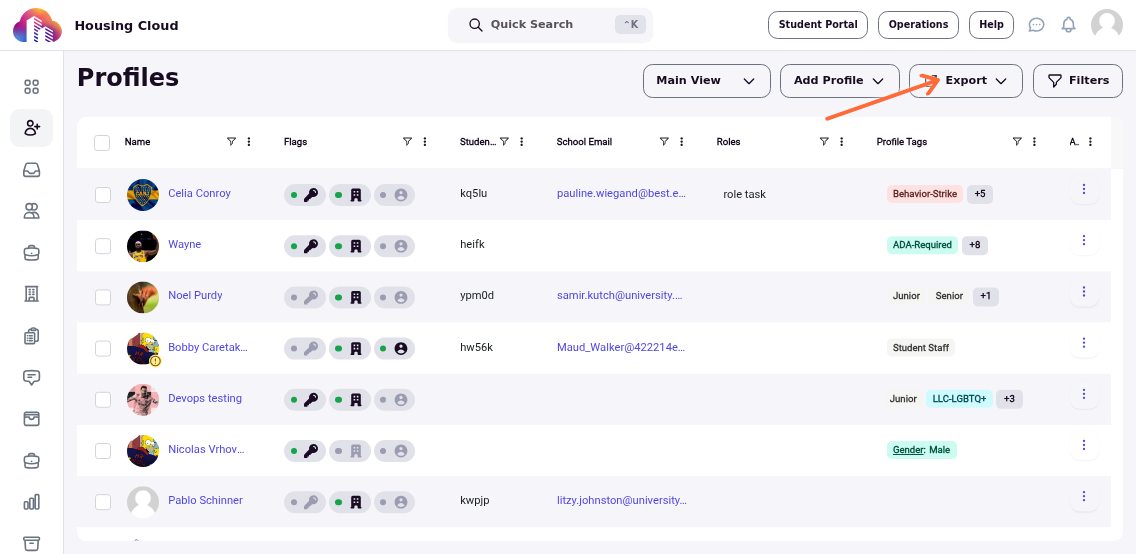Click the Gender: Male tag
Image resolution: width=1136 pixels, height=554 pixels.
[x=922, y=450]
